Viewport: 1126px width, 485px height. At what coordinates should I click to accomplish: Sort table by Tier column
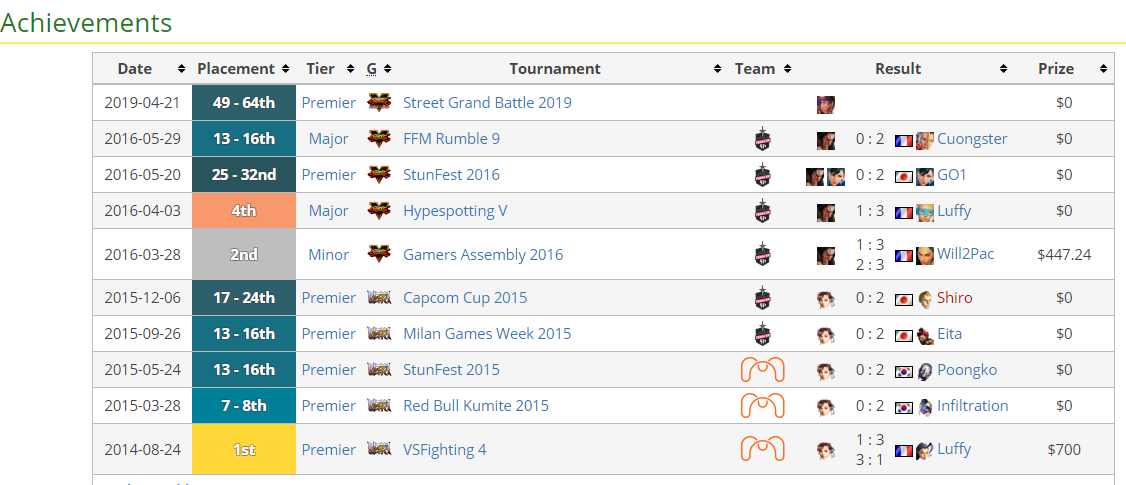(x=328, y=69)
